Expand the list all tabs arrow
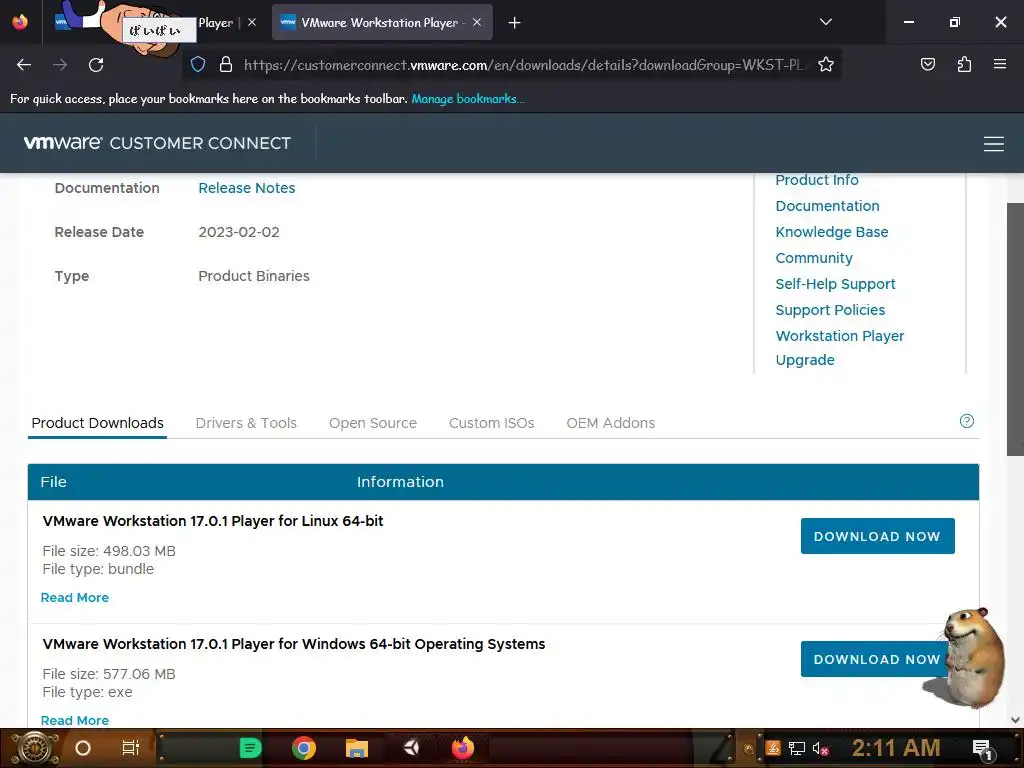Image resolution: width=1024 pixels, height=768 pixels. tap(825, 22)
